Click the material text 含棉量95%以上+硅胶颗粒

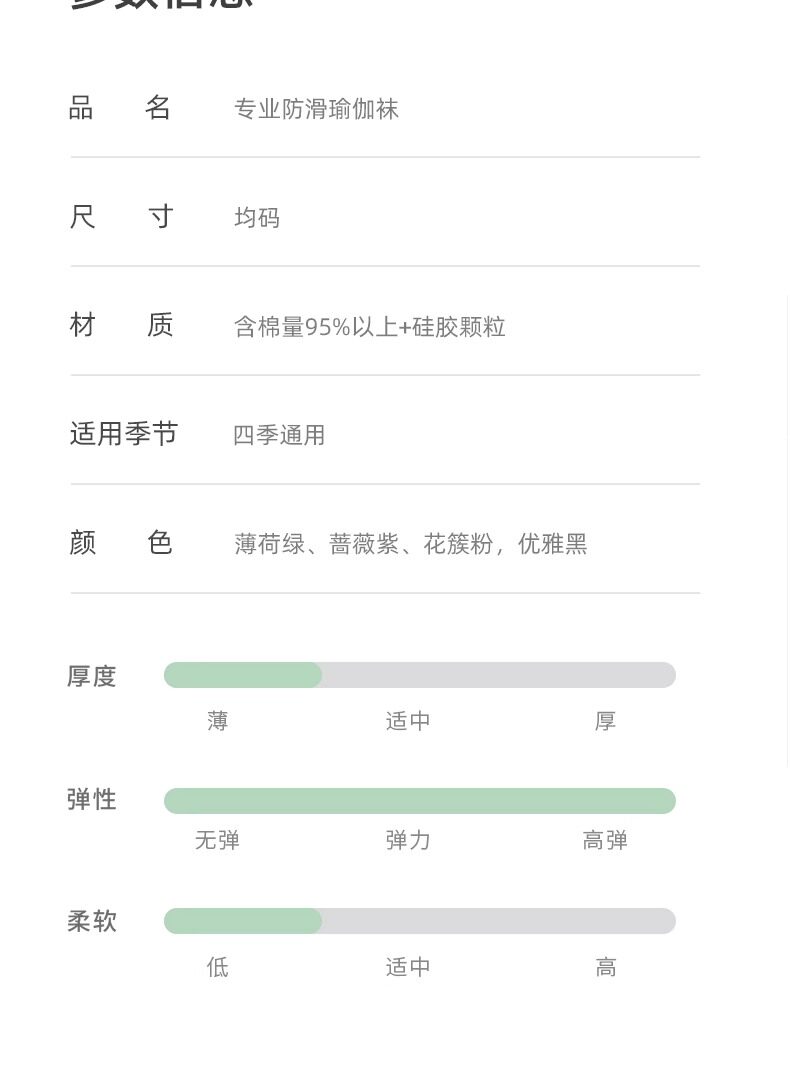pyautogui.click(x=370, y=327)
